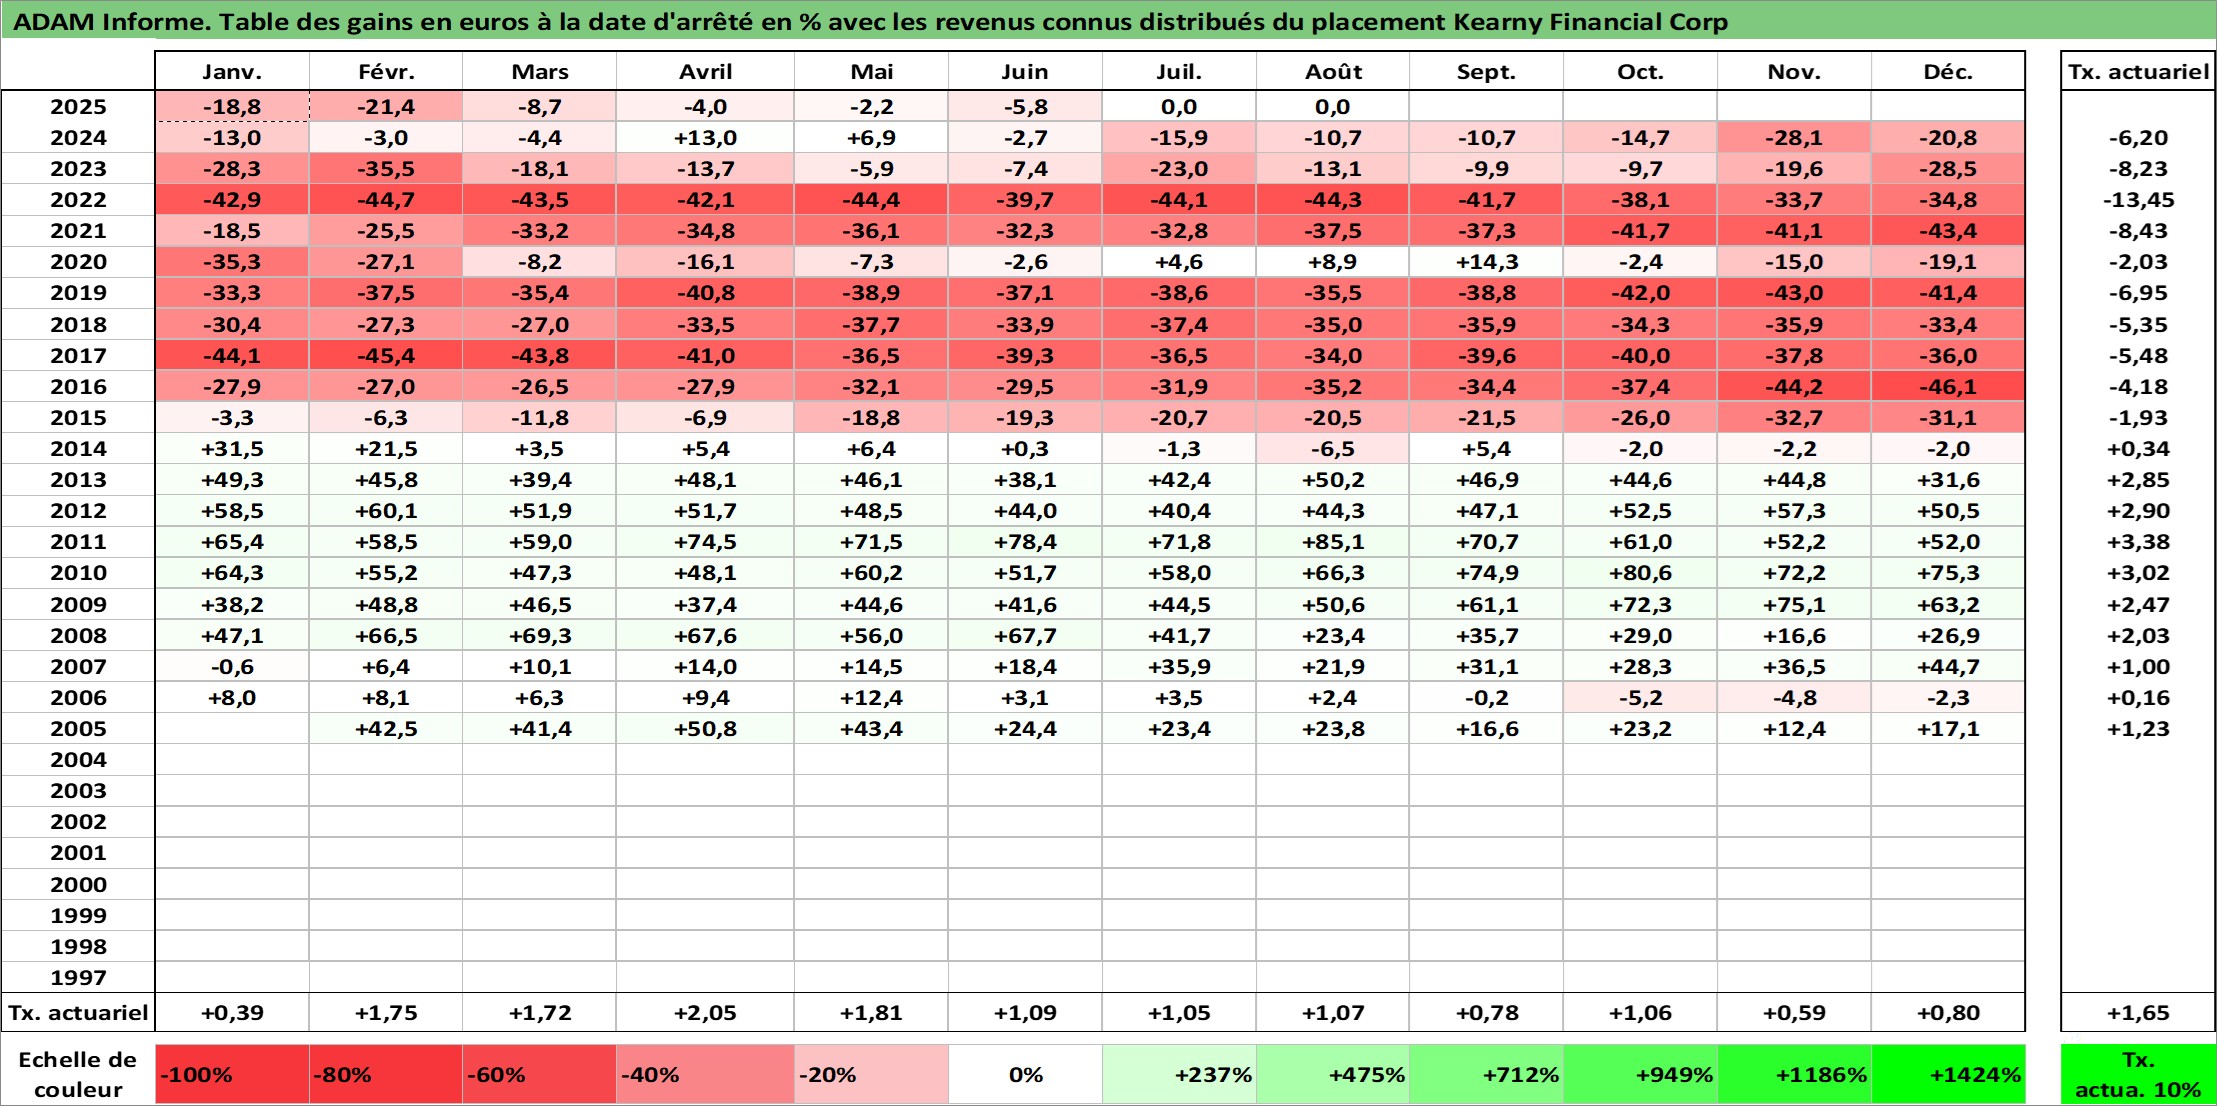Click cell -3,3 in January 2015
This screenshot has height=1106, width=2217.
232,418
